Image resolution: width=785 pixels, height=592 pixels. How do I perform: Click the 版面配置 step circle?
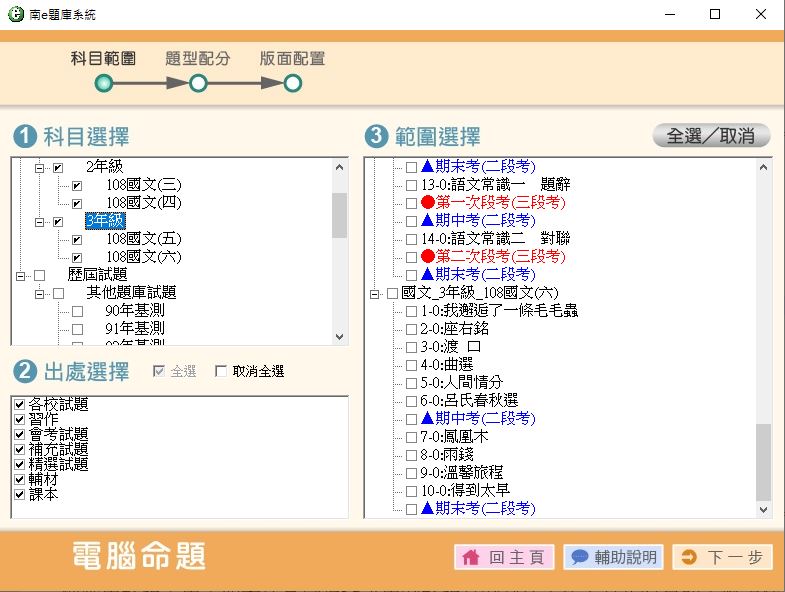[292, 84]
